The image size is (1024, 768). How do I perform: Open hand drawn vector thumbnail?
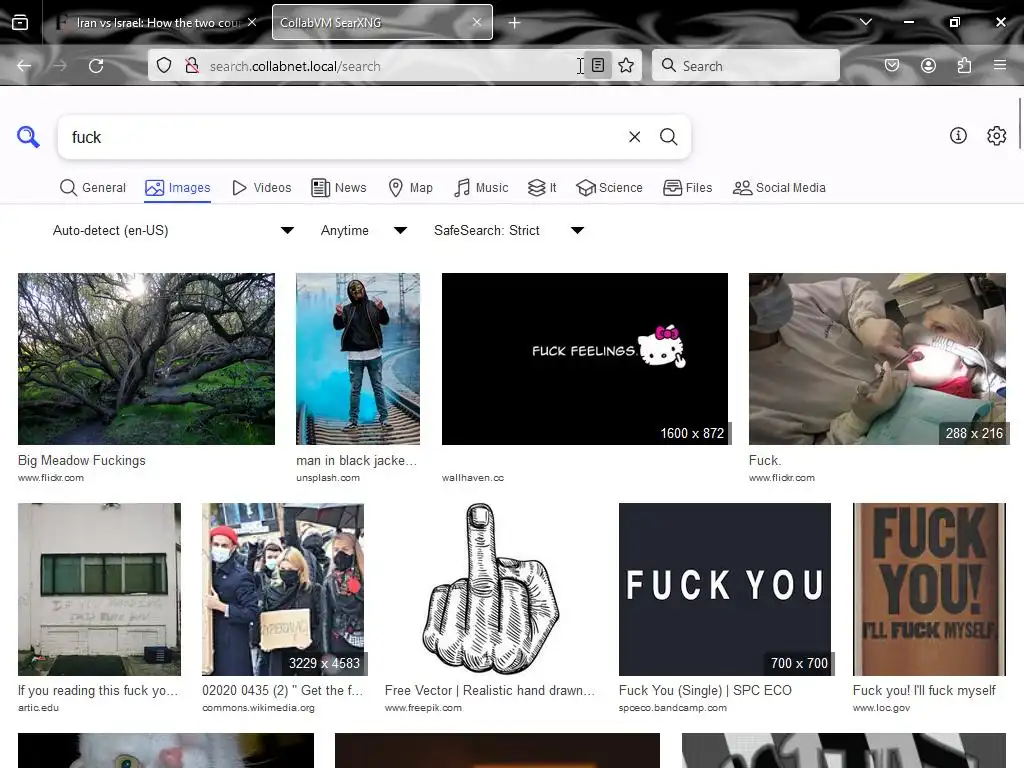[x=491, y=589]
